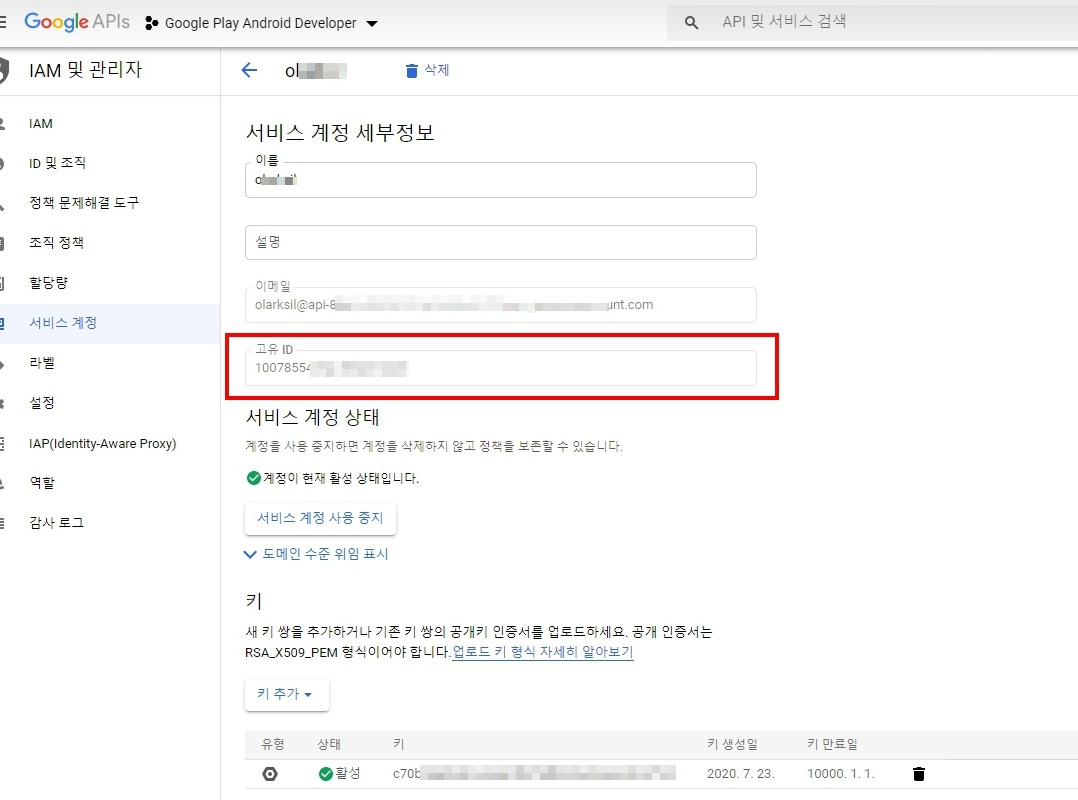Click the trash icon next to 삭제
Image resolution: width=1078 pixels, height=800 pixels.
coord(411,70)
